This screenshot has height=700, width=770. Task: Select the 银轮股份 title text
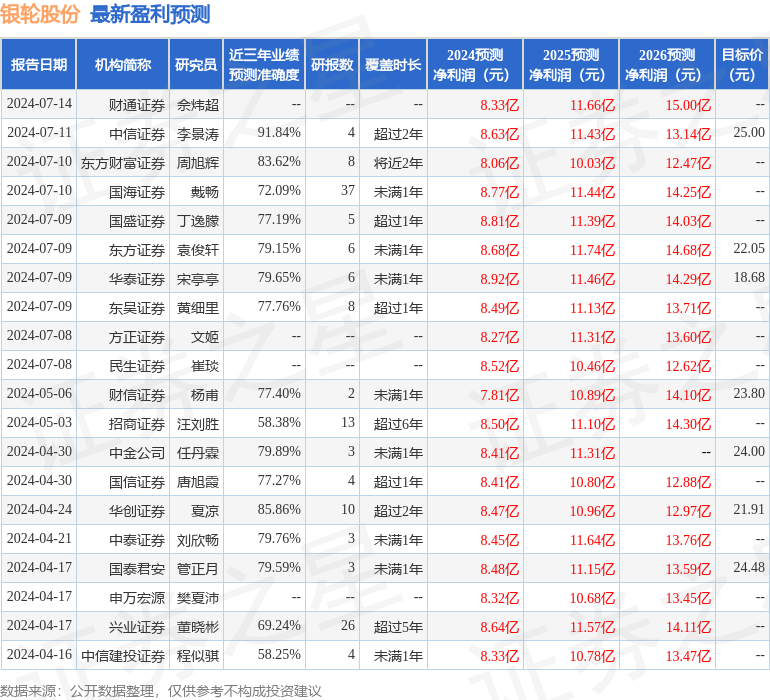40,14
